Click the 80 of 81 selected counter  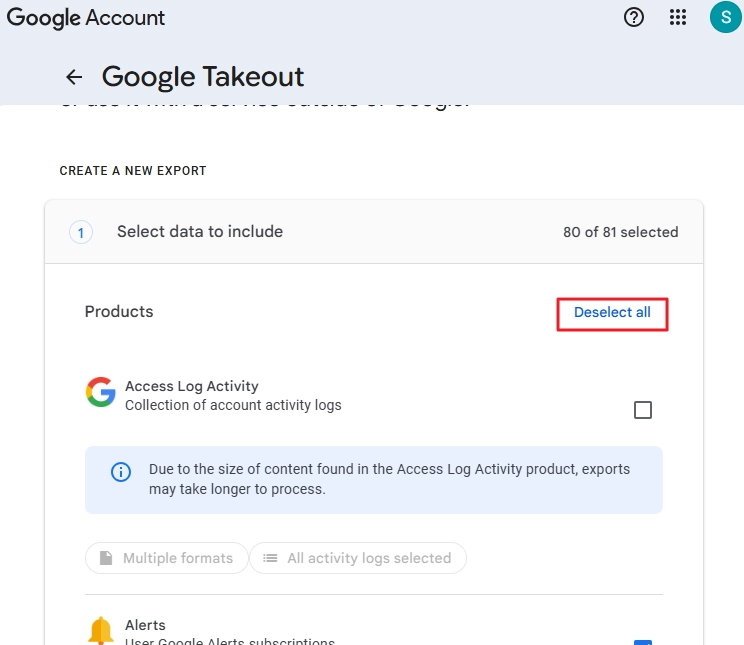tap(621, 232)
